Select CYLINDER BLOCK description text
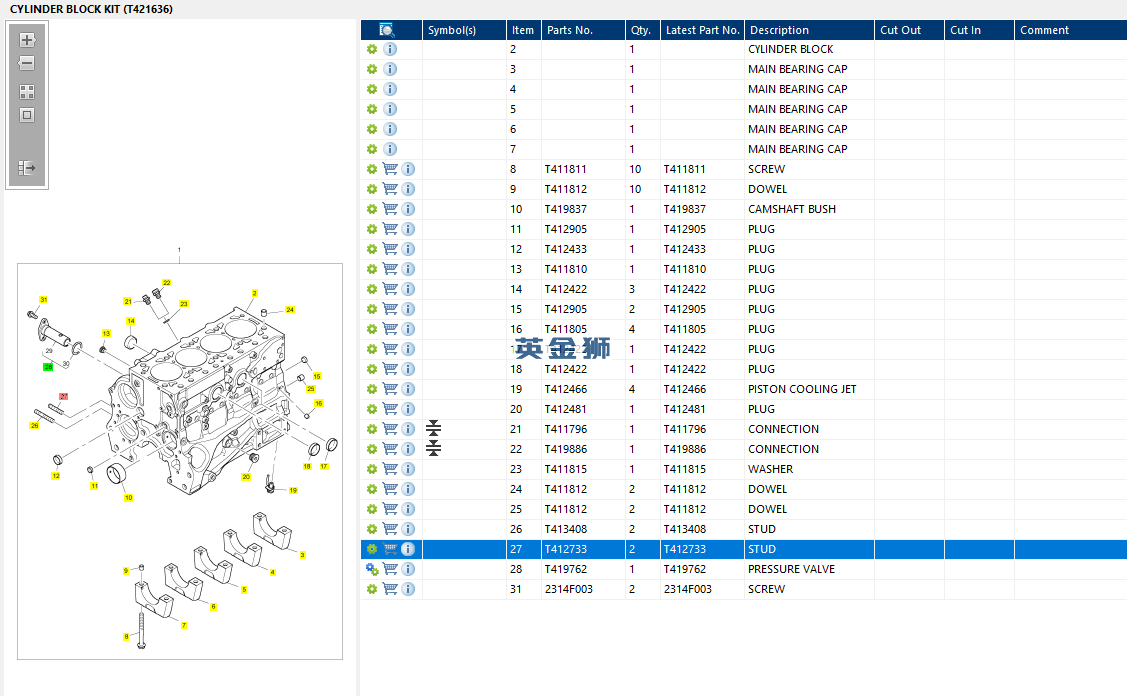The image size is (1127, 696). pos(791,49)
